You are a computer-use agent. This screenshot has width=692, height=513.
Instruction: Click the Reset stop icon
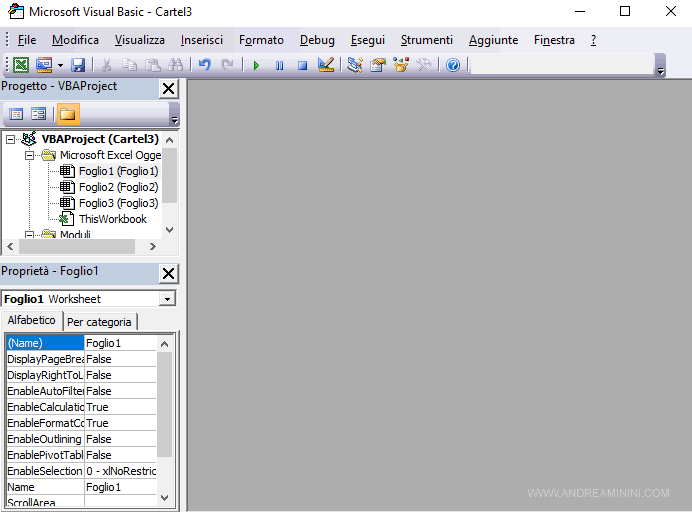[x=302, y=66]
